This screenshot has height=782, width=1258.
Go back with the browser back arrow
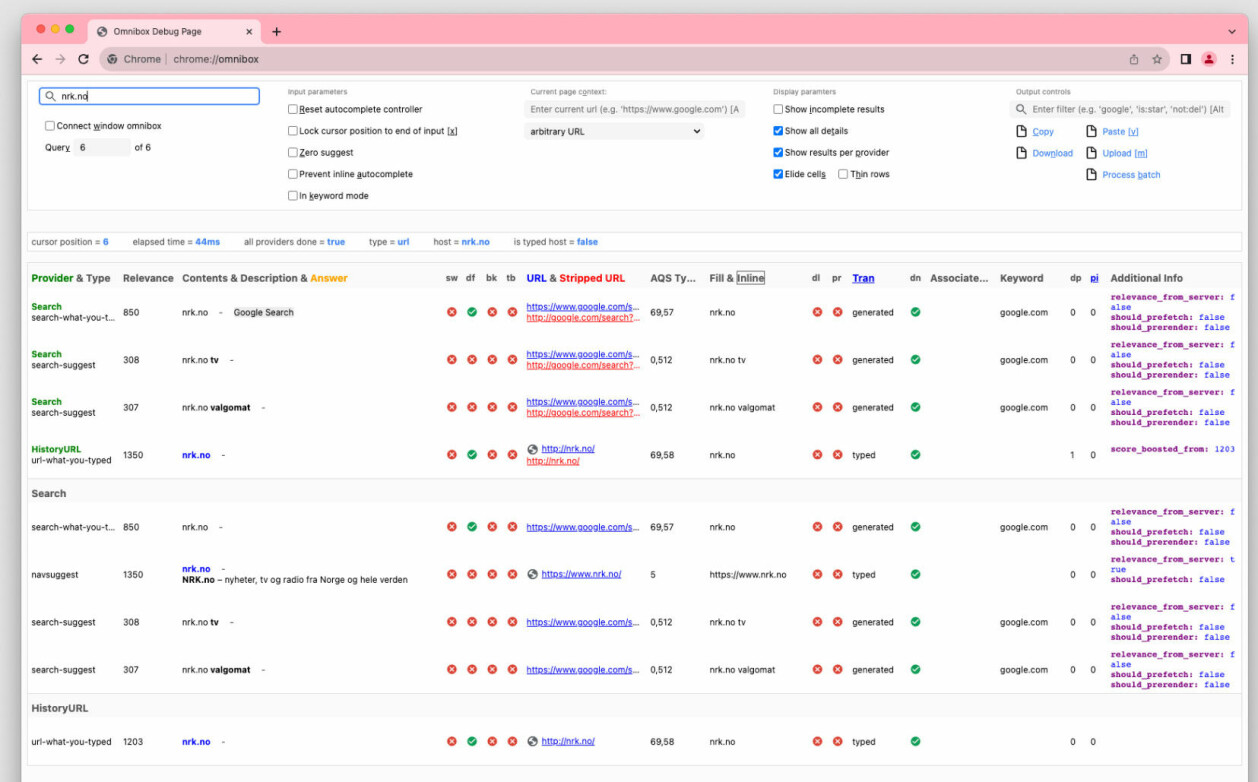coord(37,59)
